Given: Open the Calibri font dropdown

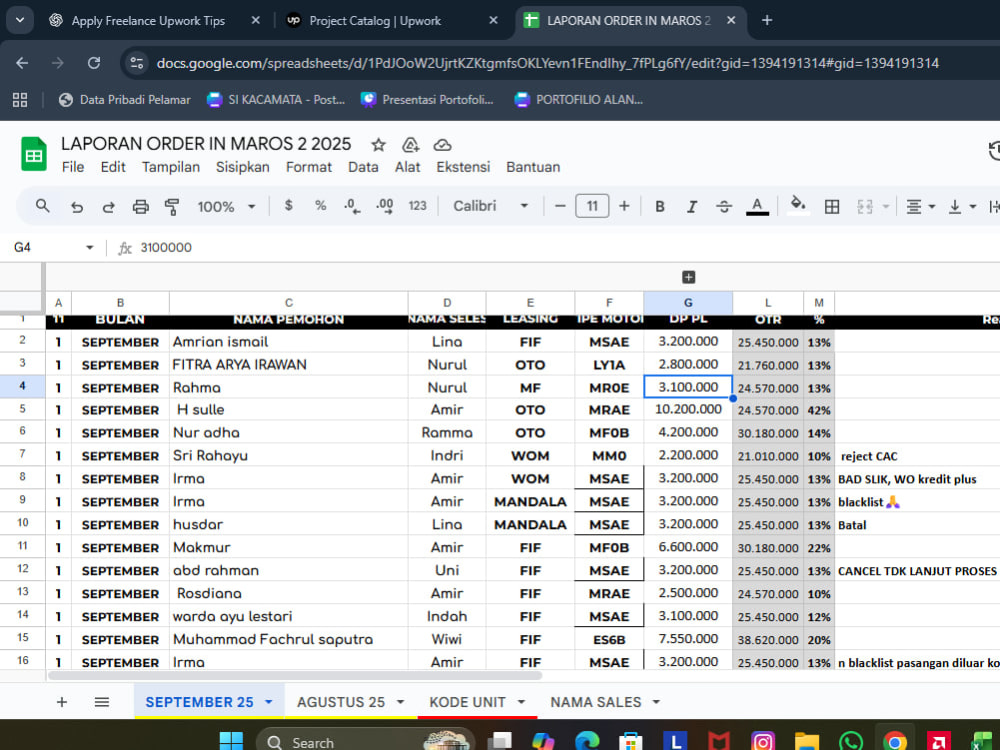Looking at the screenshot, I should click(490, 206).
